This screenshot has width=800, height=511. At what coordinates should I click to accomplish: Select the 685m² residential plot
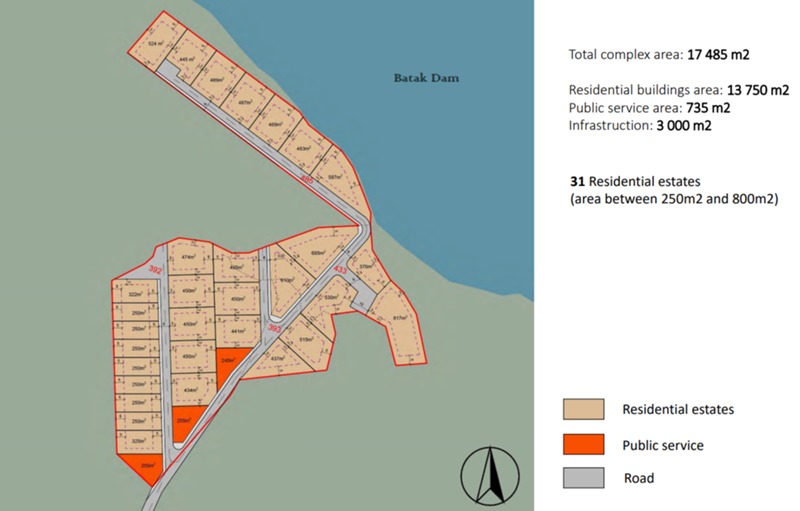coord(317,252)
